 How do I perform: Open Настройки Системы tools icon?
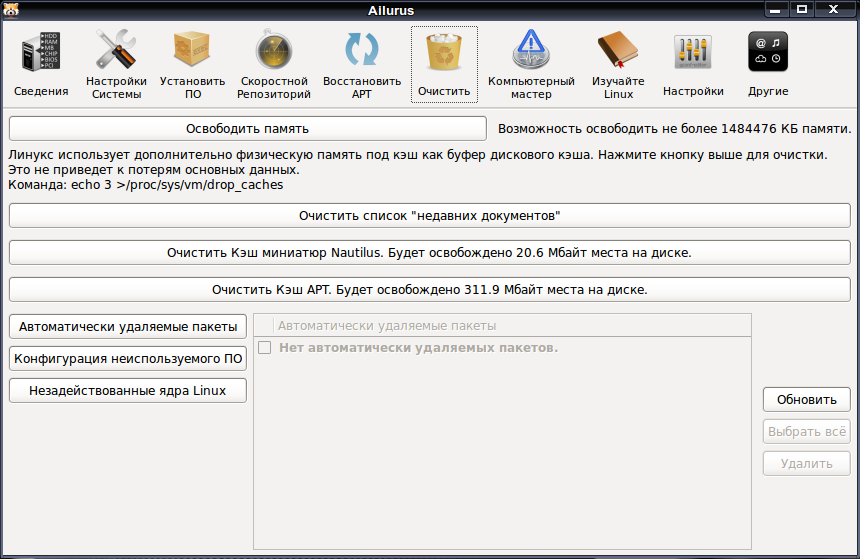(x=116, y=65)
